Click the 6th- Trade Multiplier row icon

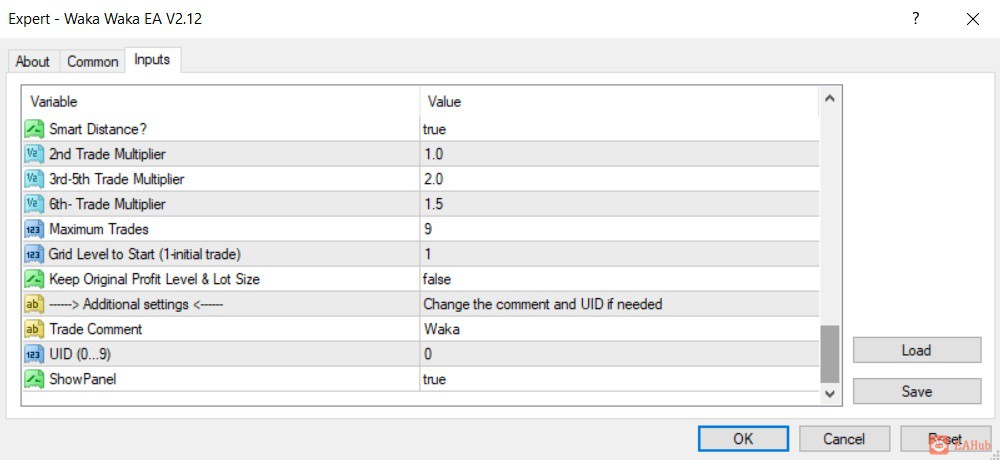point(34,204)
